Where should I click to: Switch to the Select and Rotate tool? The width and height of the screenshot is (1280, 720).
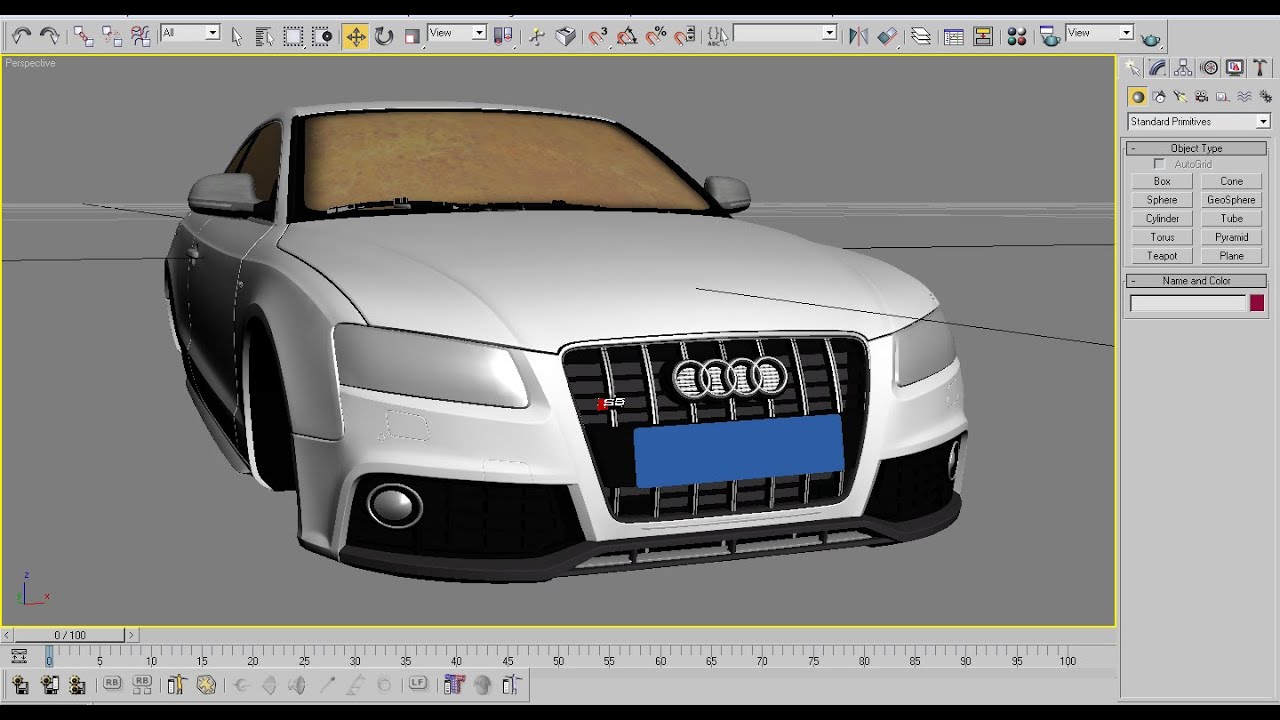tap(384, 36)
